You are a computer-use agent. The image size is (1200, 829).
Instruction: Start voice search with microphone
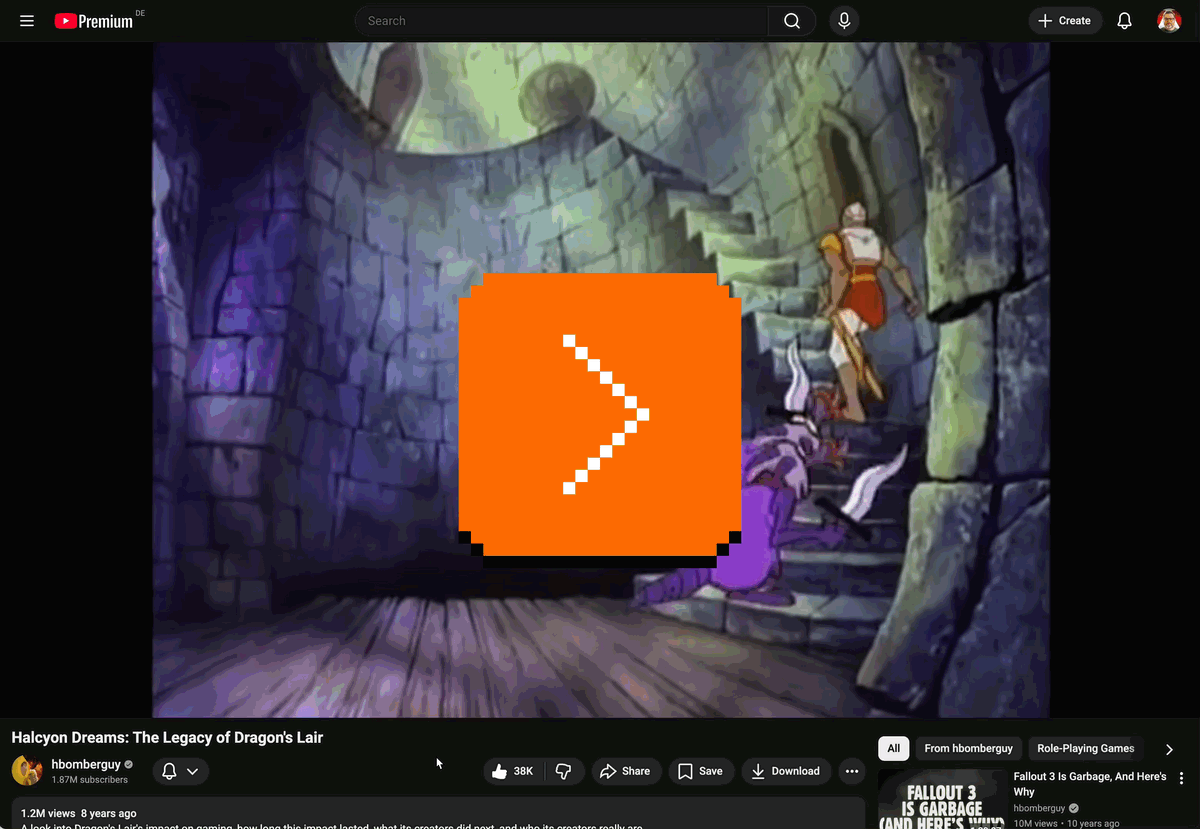pos(844,21)
